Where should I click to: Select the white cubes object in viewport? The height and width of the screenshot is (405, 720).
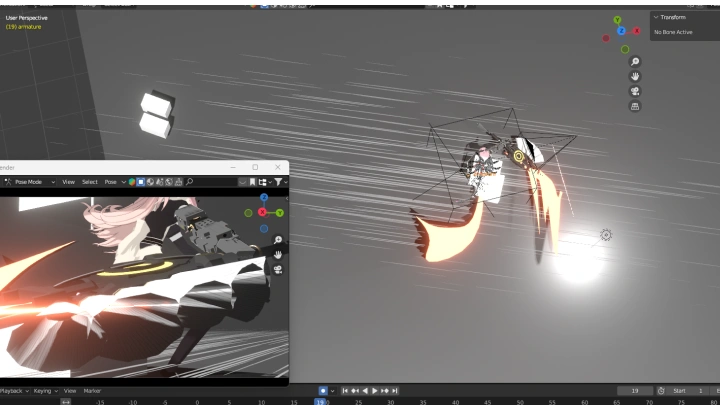(157, 114)
